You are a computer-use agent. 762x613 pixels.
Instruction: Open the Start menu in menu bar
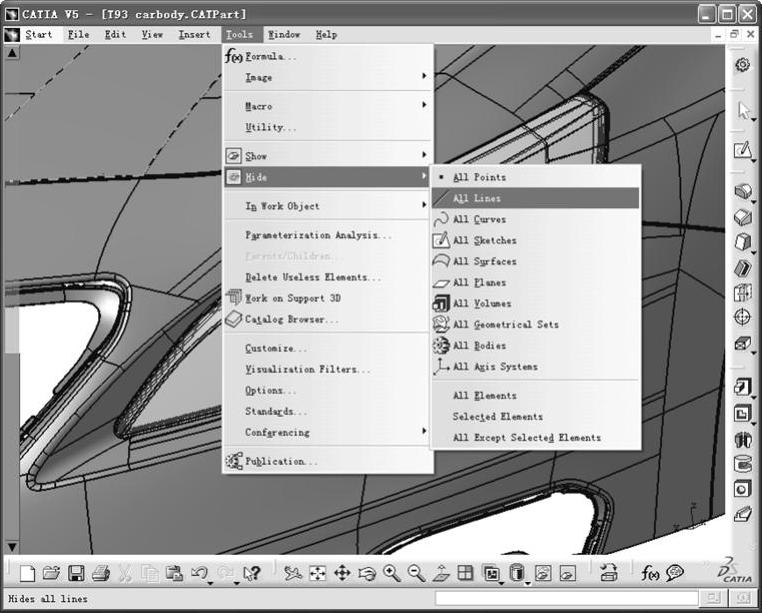click(38, 35)
